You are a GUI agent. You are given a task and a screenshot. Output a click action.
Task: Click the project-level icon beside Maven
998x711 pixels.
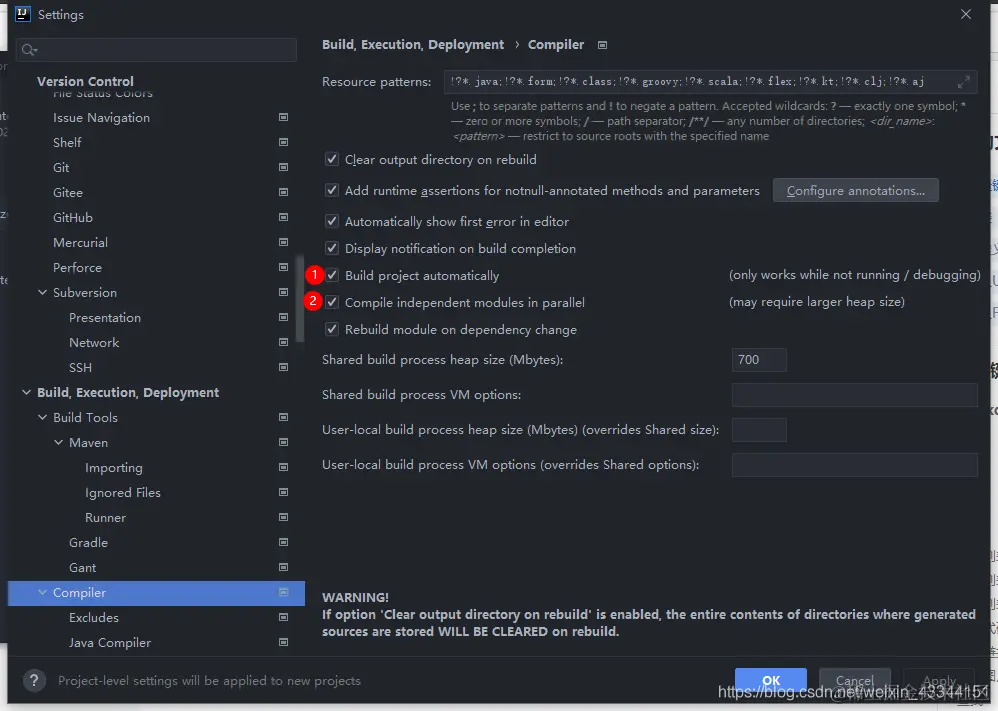[284, 442]
